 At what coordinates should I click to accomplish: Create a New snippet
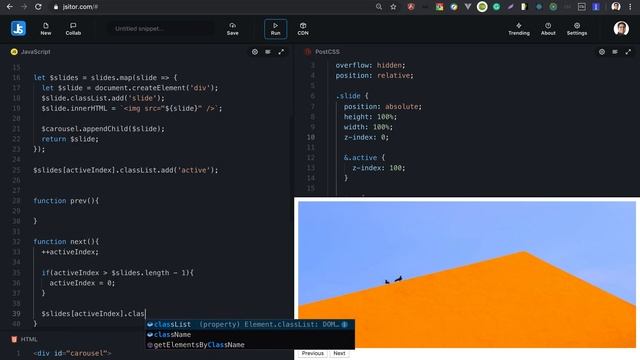coord(46,29)
